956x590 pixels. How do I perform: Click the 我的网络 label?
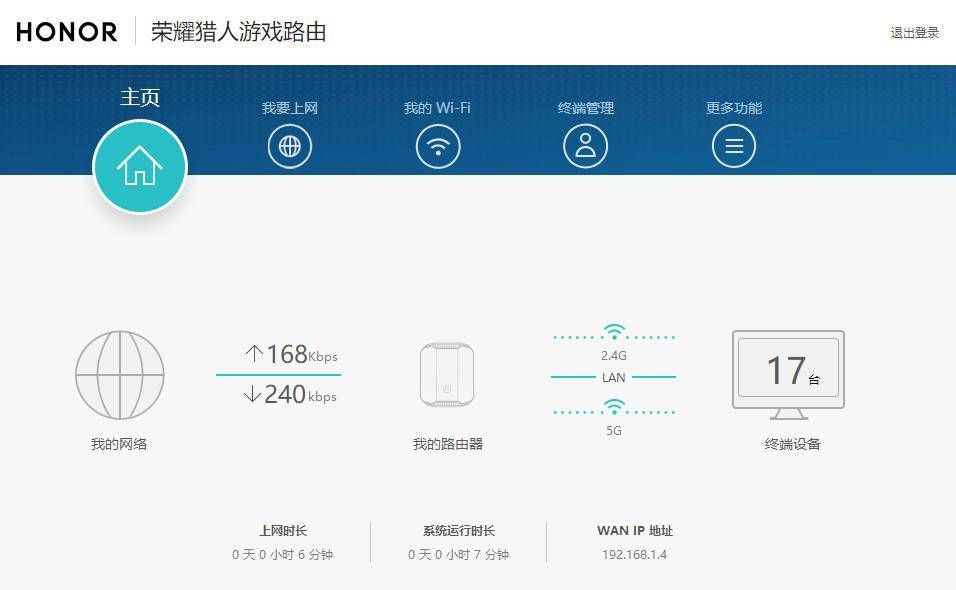pos(119,444)
